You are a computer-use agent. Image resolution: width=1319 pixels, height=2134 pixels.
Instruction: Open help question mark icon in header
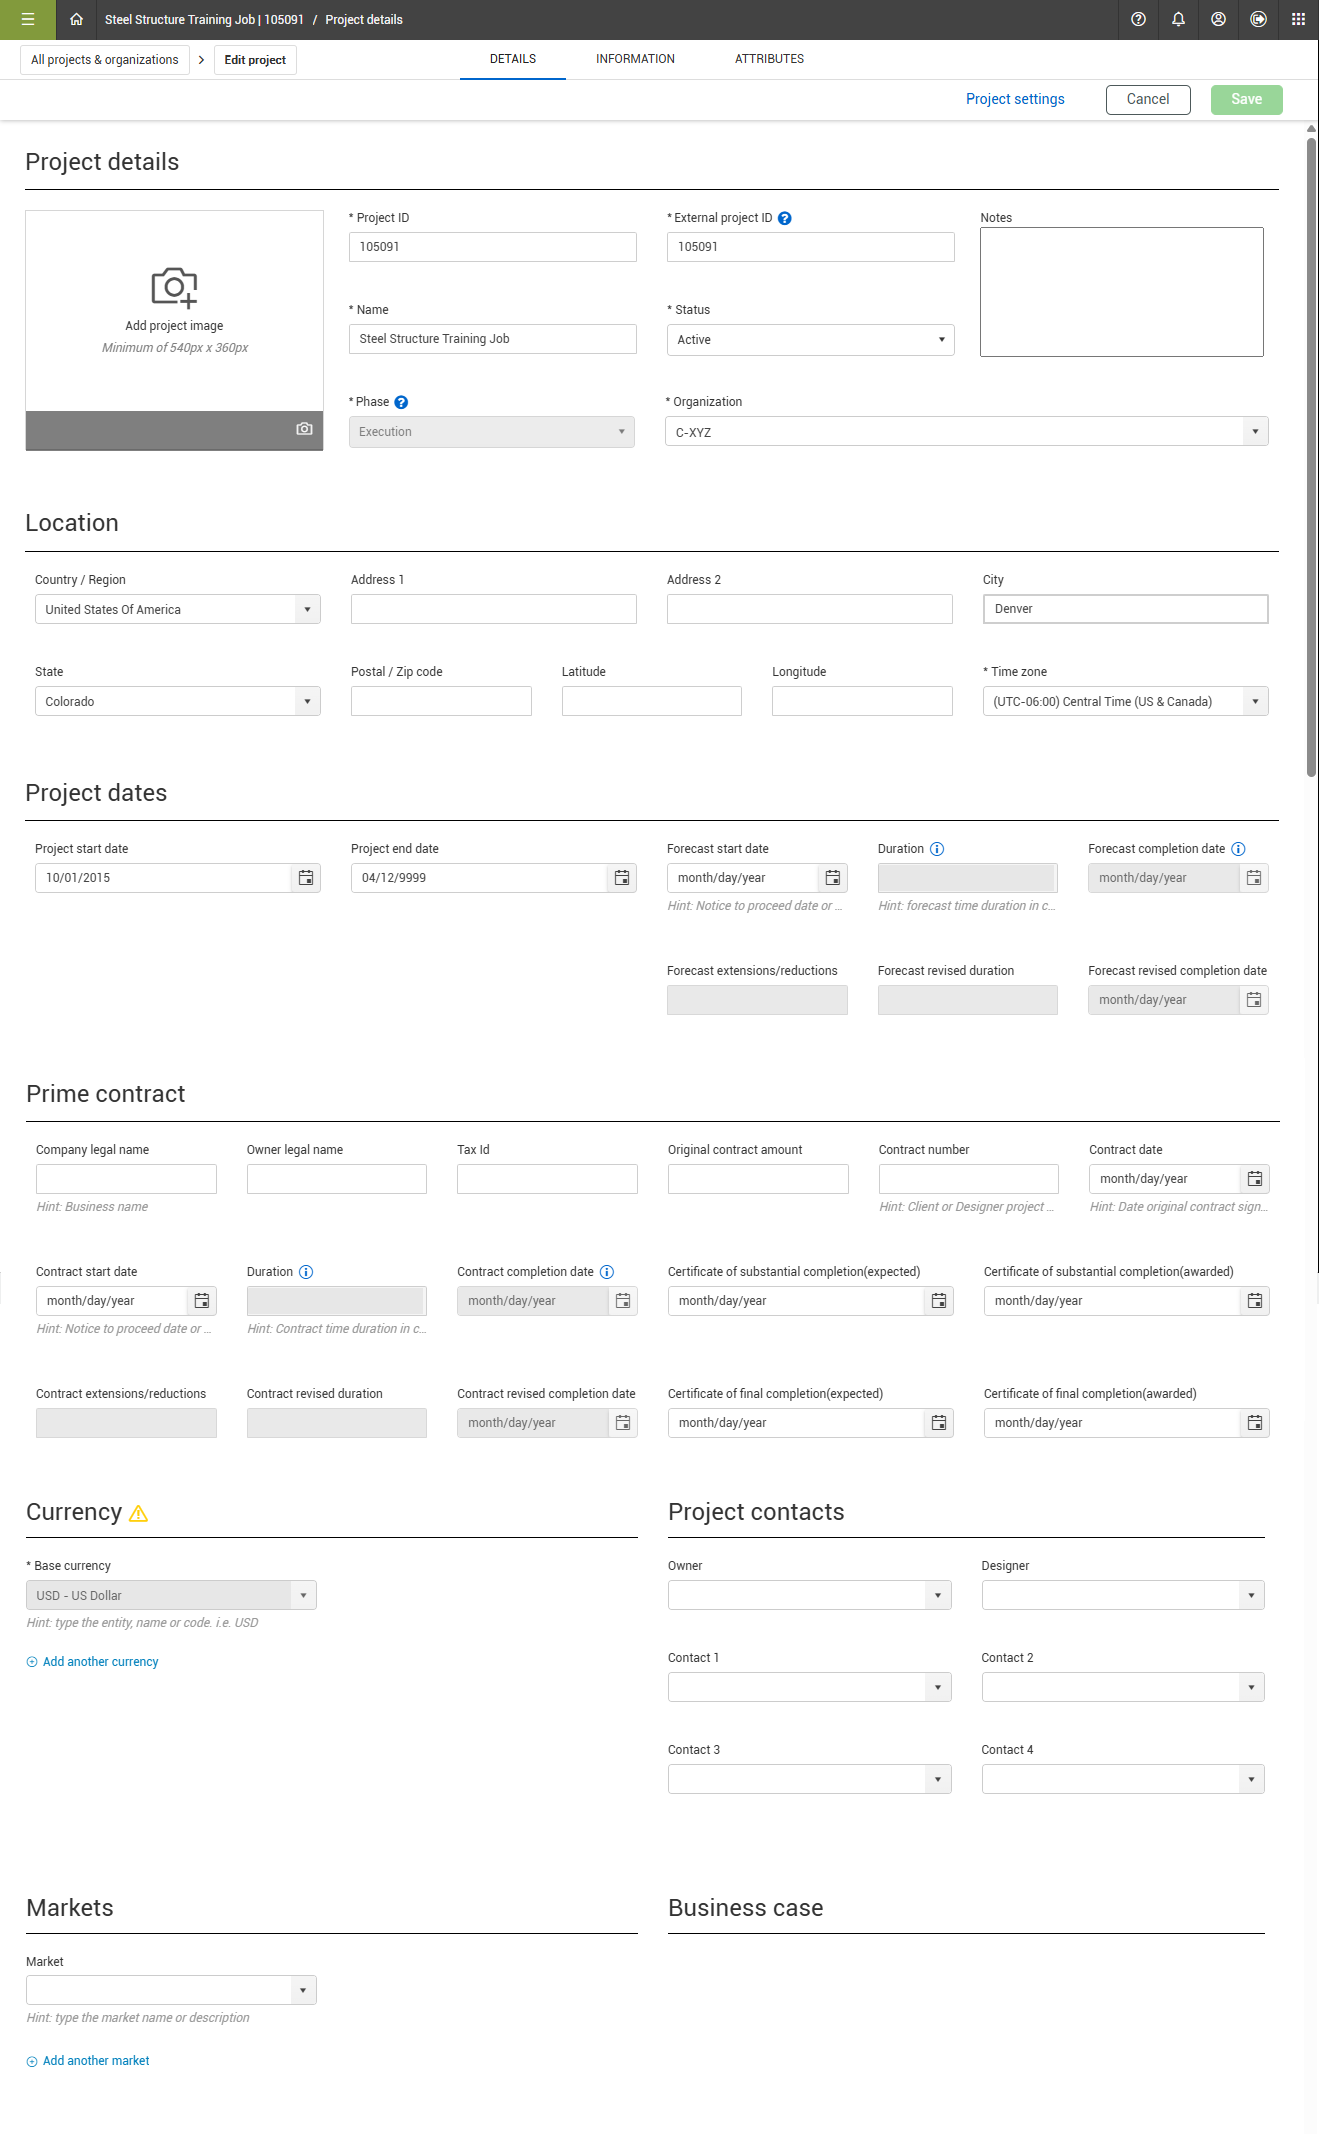pos(1138,20)
